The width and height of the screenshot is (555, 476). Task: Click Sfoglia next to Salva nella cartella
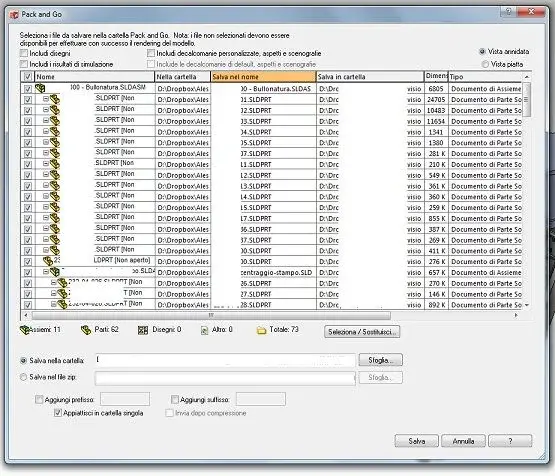click(381, 360)
